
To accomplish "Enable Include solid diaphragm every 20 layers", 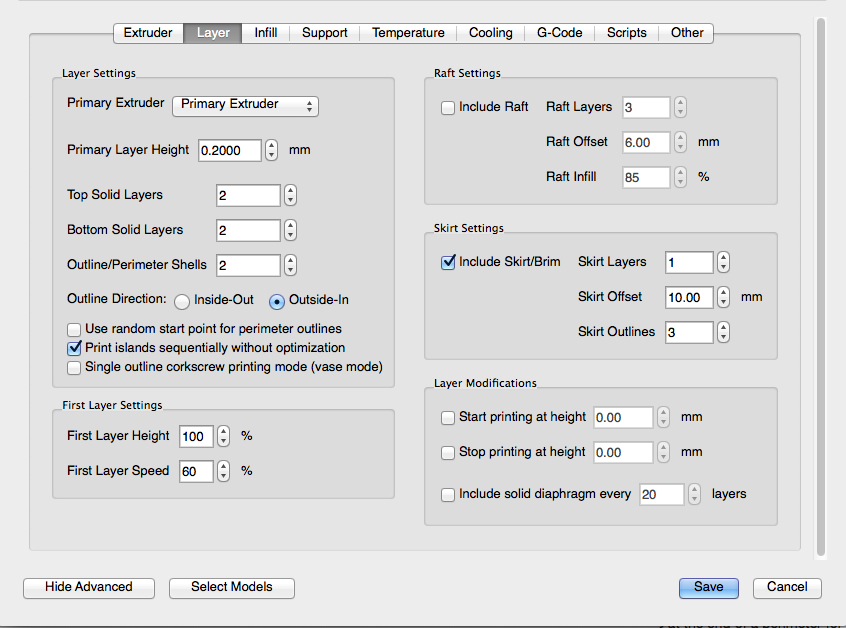I will [447, 494].
